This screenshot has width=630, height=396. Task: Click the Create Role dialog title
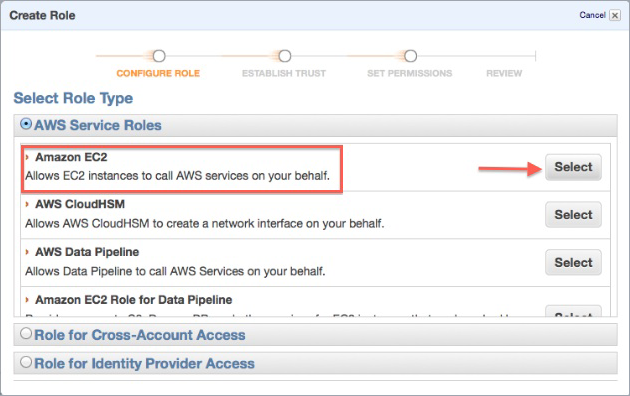pos(42,15)
